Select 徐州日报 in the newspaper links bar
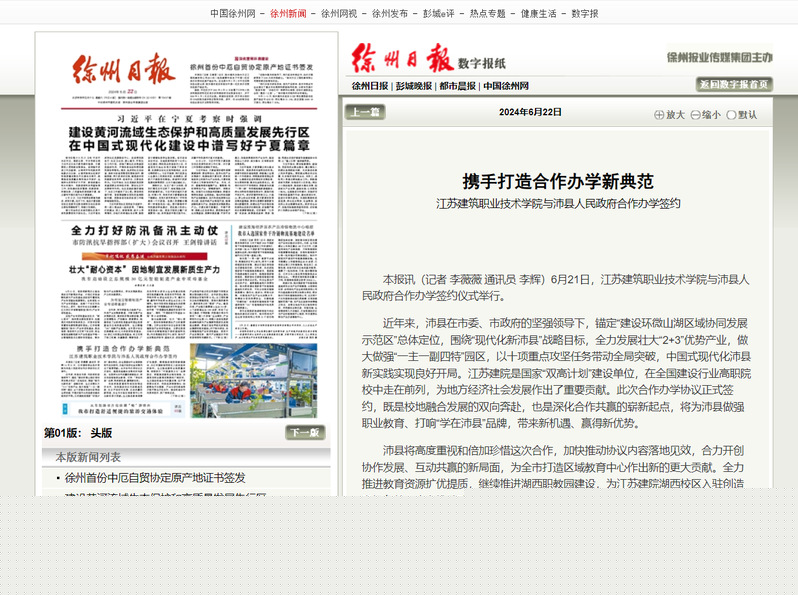 click(370, 86)
